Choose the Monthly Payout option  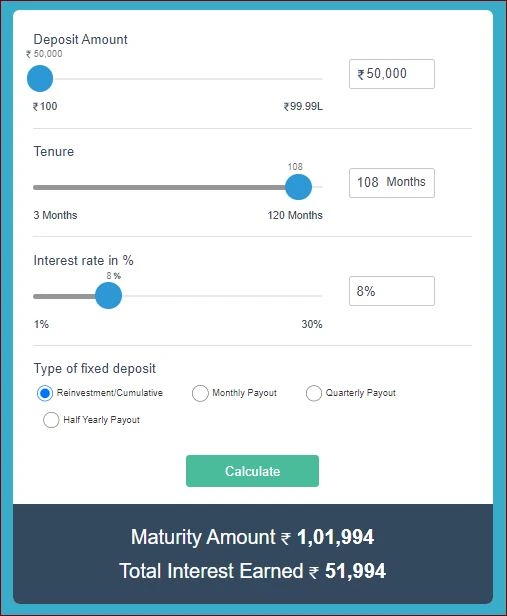[200, 393]
